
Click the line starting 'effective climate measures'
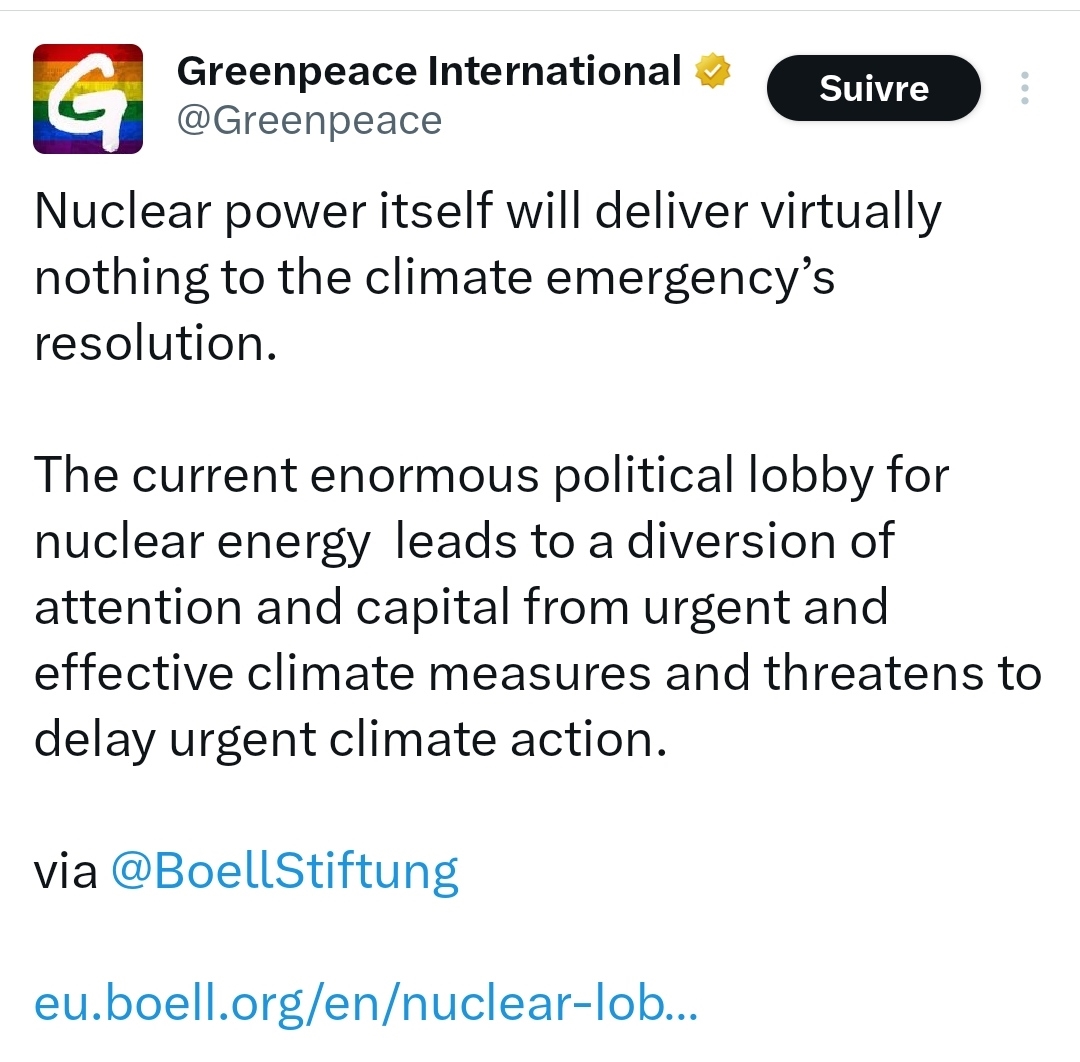coord(538,673)
